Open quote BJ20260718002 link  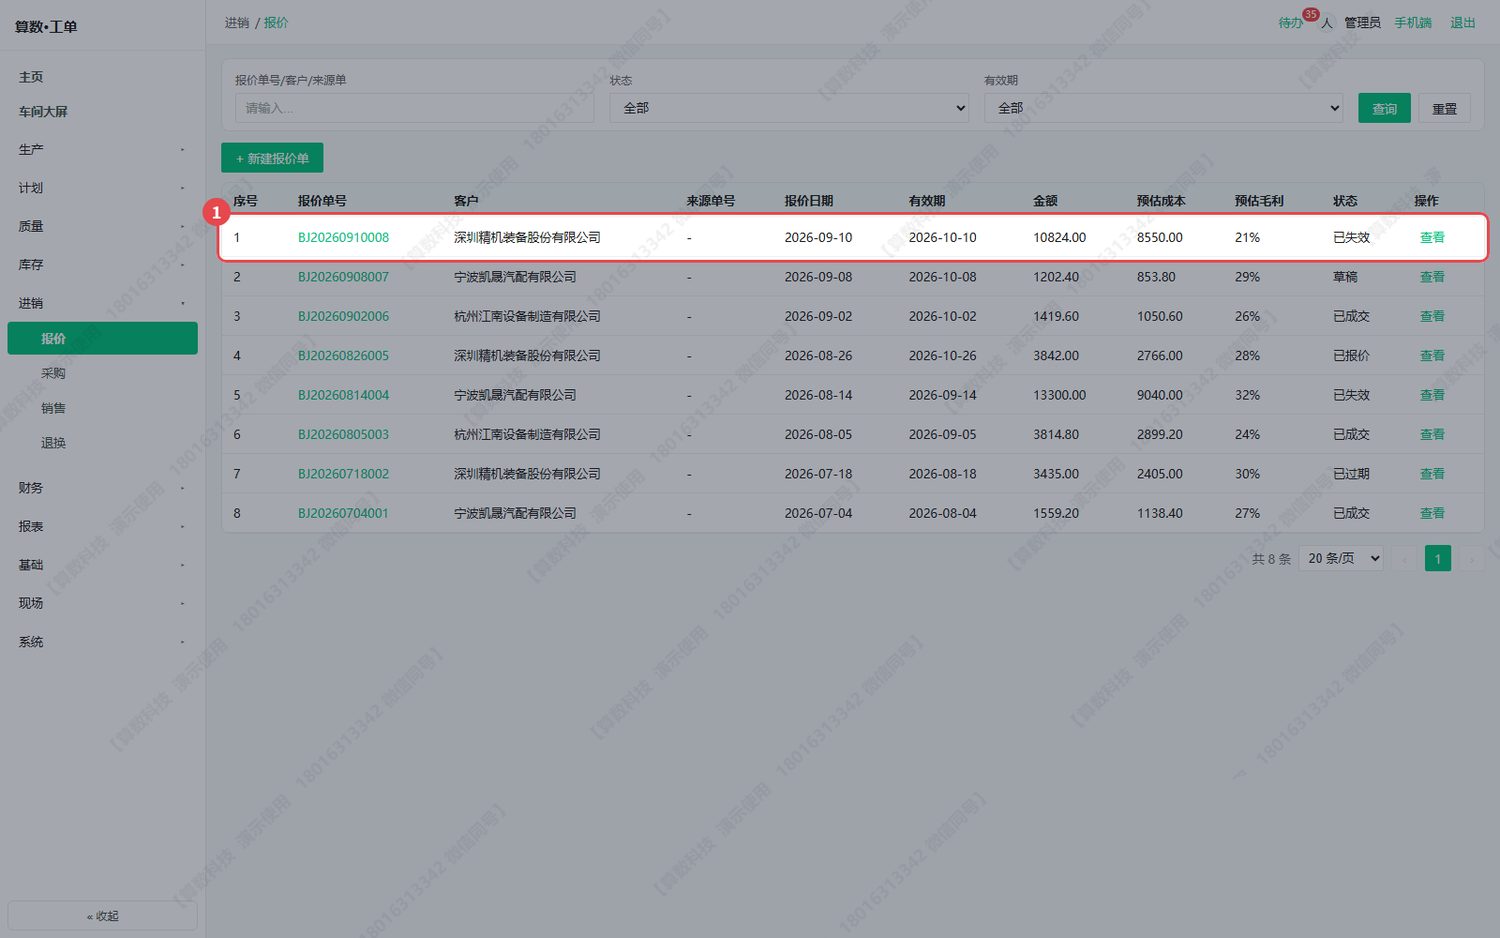coord(343,474)
